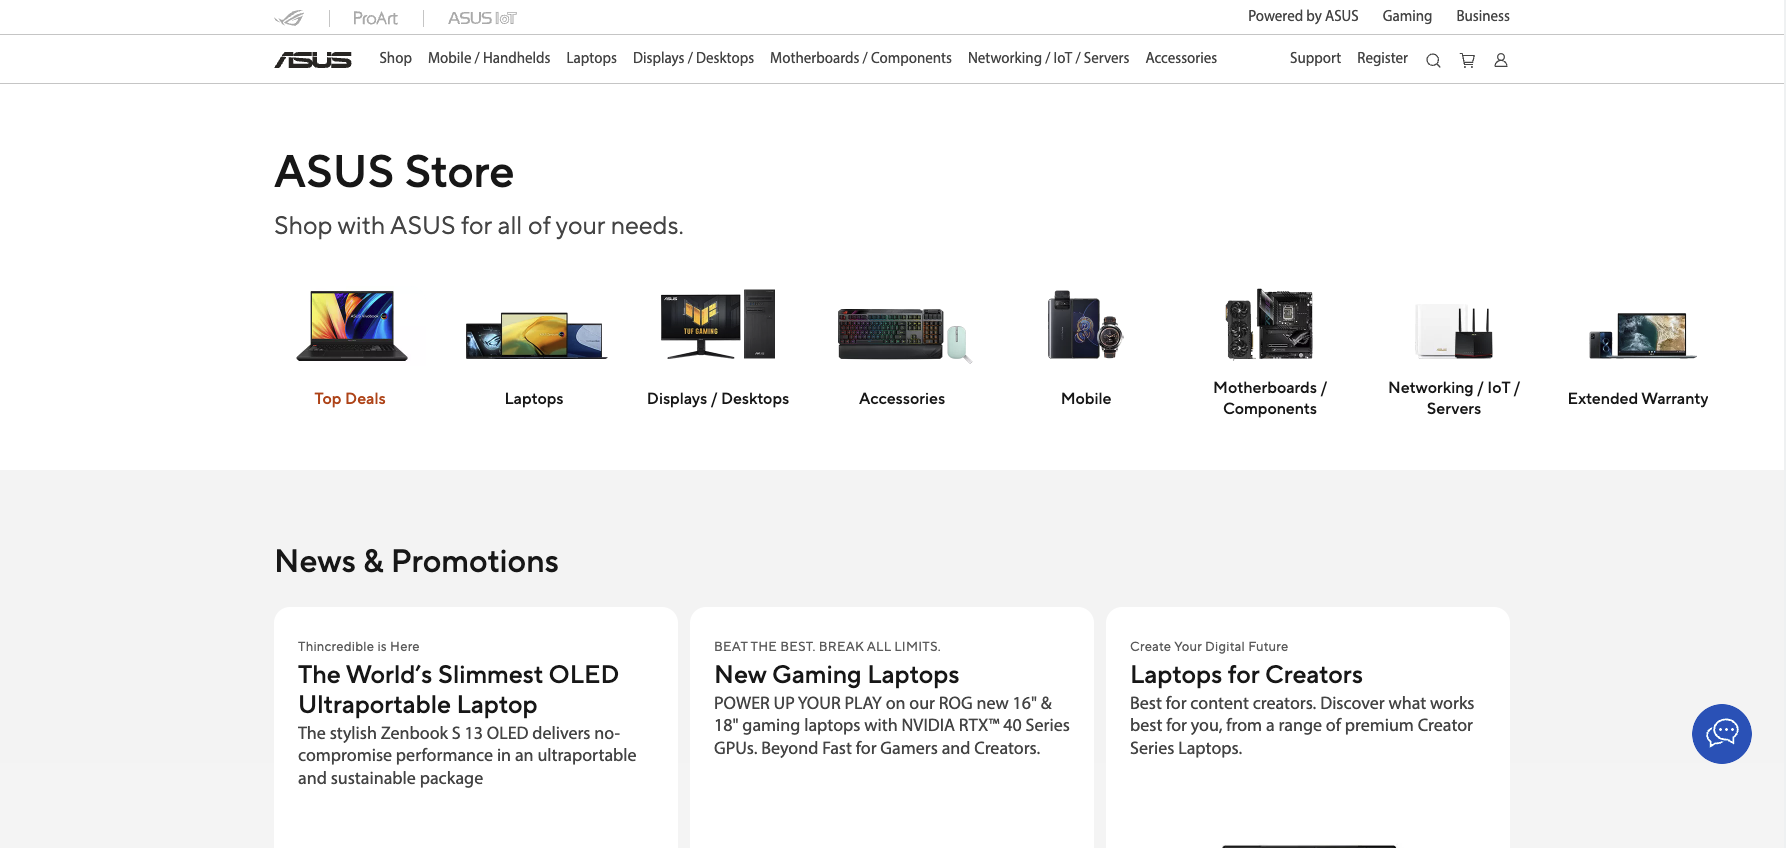This screenshot has height=848, width=1786.
Task: Select the Top Deals category label
Action: [x=350, y=398]
